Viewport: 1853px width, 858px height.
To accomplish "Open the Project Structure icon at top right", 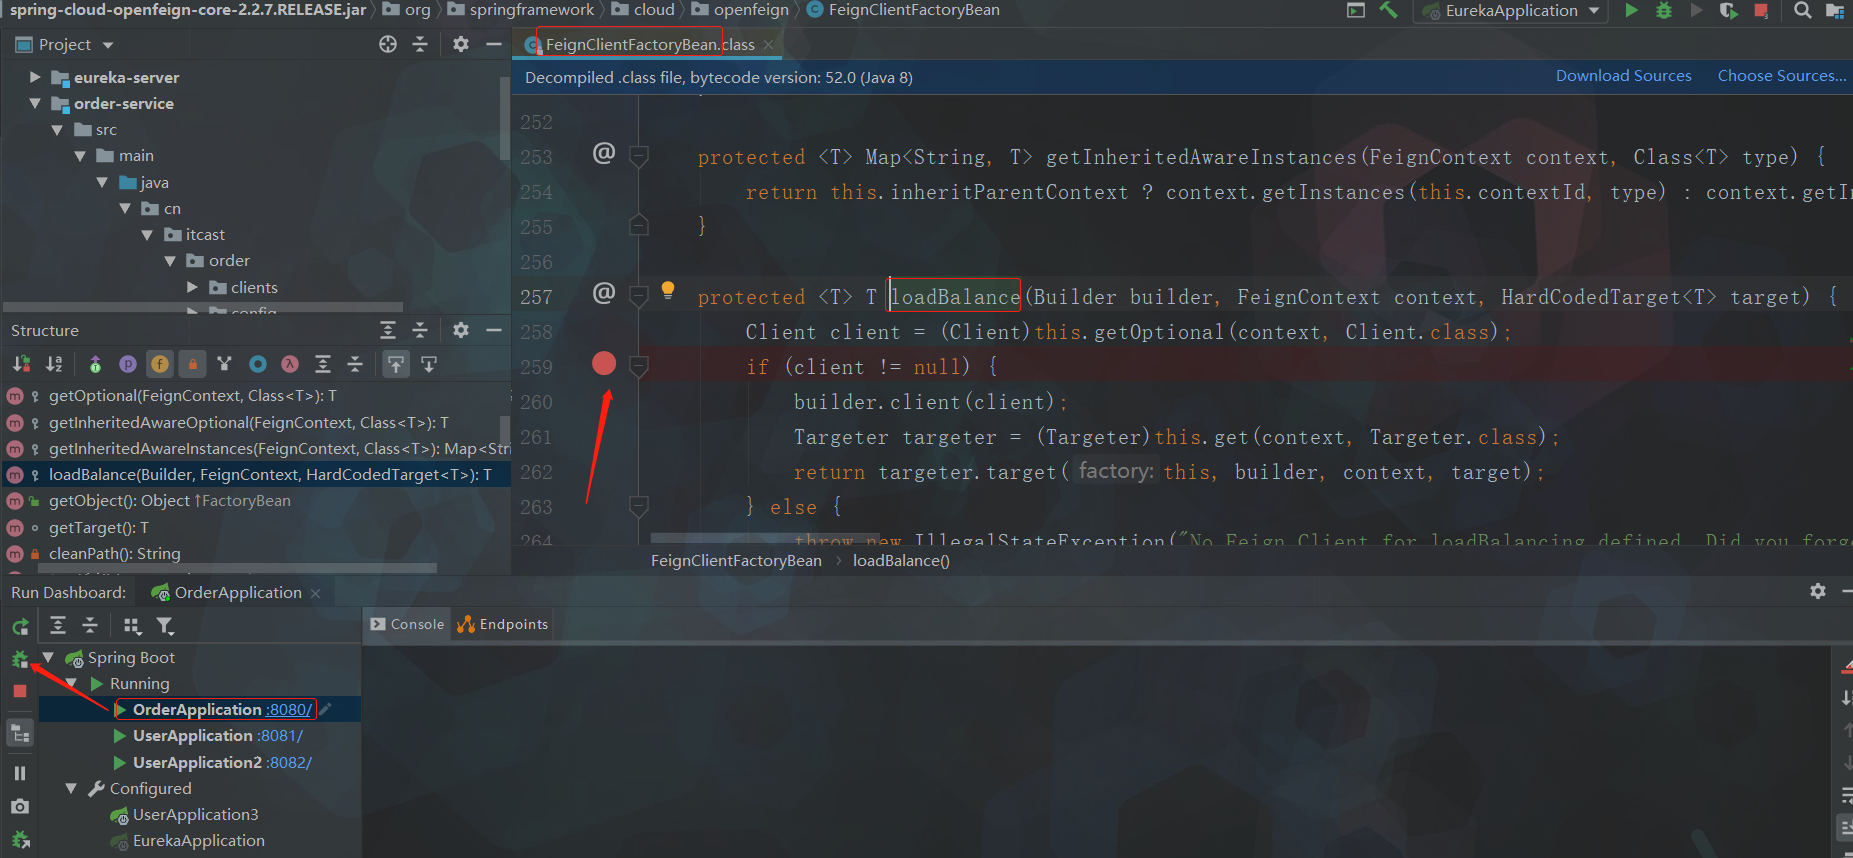I will (1835, 11).
